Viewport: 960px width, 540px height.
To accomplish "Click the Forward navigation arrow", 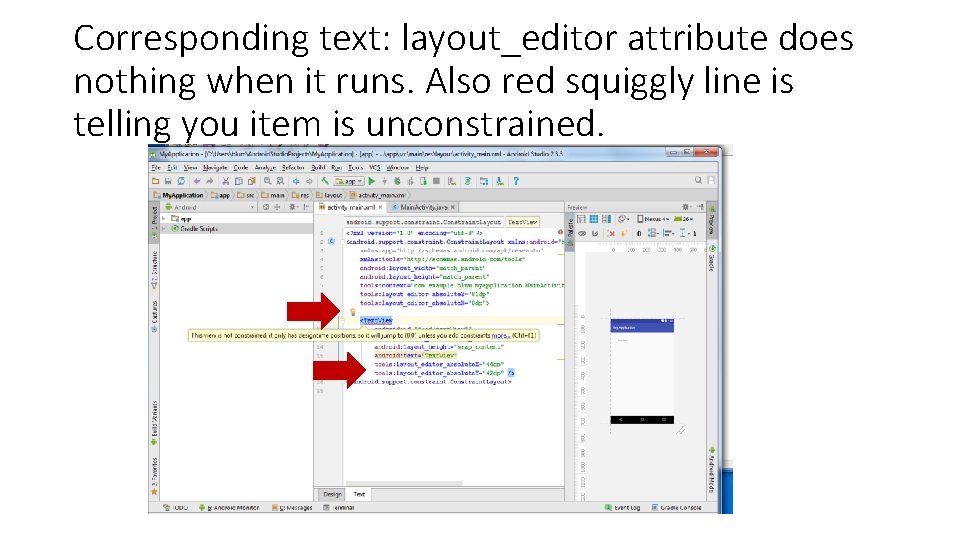I will [309, 181].
